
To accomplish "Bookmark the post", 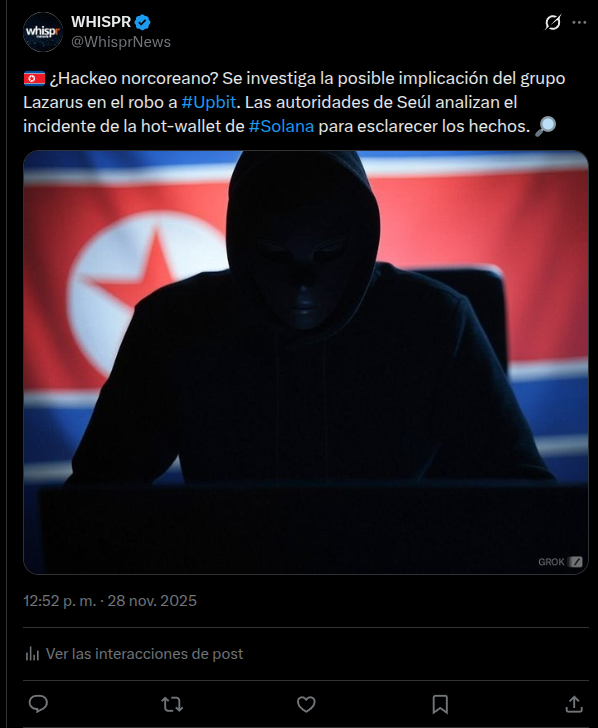I will 440,704.
